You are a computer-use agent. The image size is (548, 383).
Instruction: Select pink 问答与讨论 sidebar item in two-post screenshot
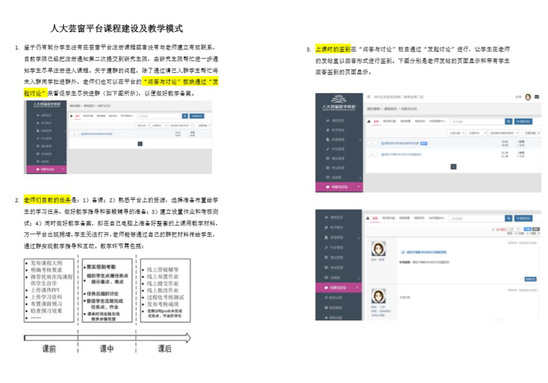click(339, 187)
